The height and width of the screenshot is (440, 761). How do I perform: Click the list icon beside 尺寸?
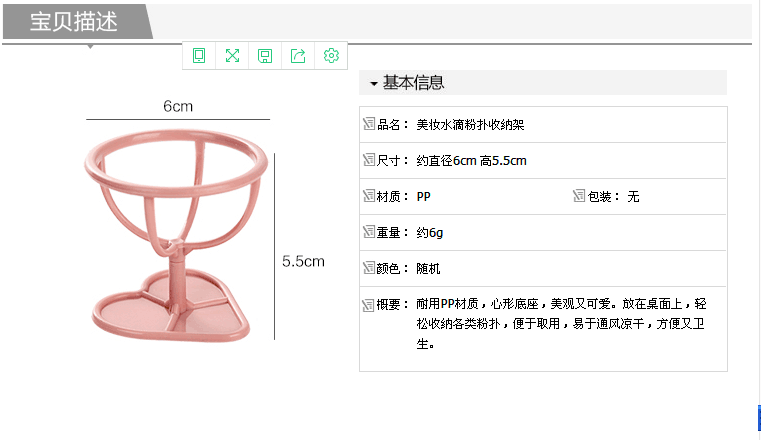pyautogui.click(x=368, y=160)
